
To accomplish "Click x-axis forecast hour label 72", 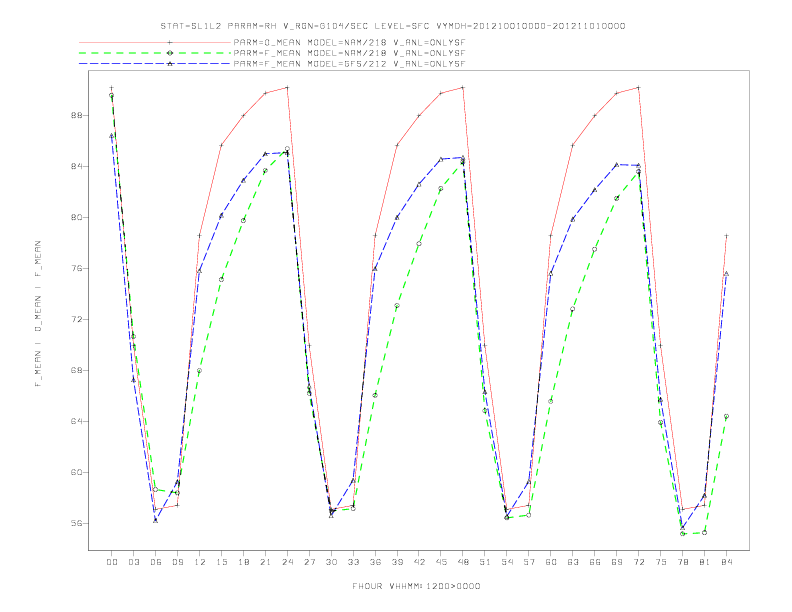I will [639, 562].
